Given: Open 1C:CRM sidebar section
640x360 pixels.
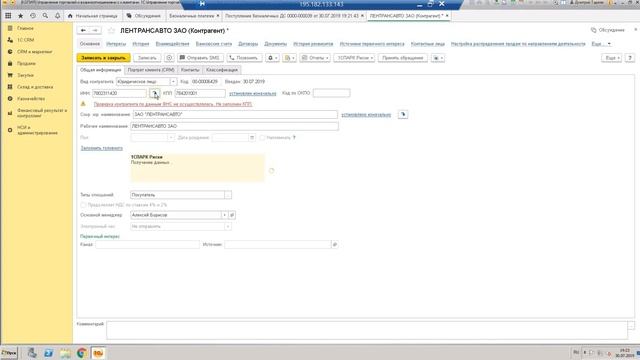Looking at the screenshot, I should 25,40.
